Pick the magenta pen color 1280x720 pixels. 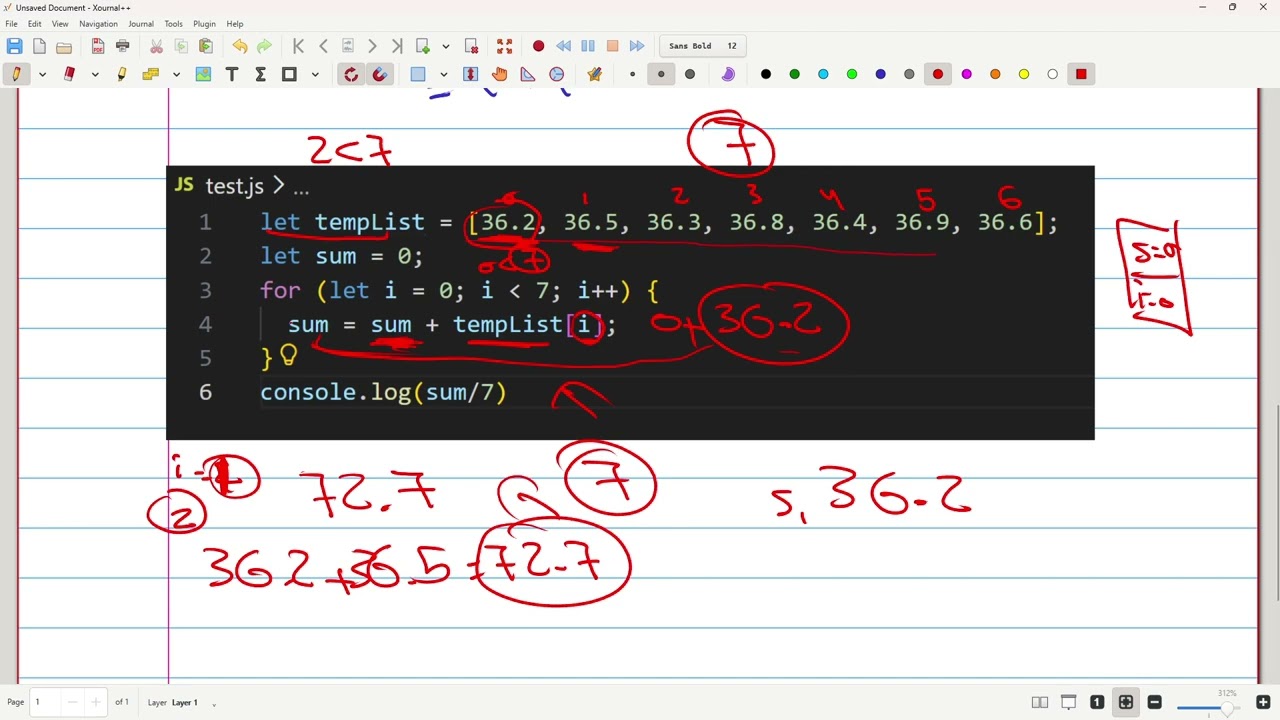click(966, 74)
